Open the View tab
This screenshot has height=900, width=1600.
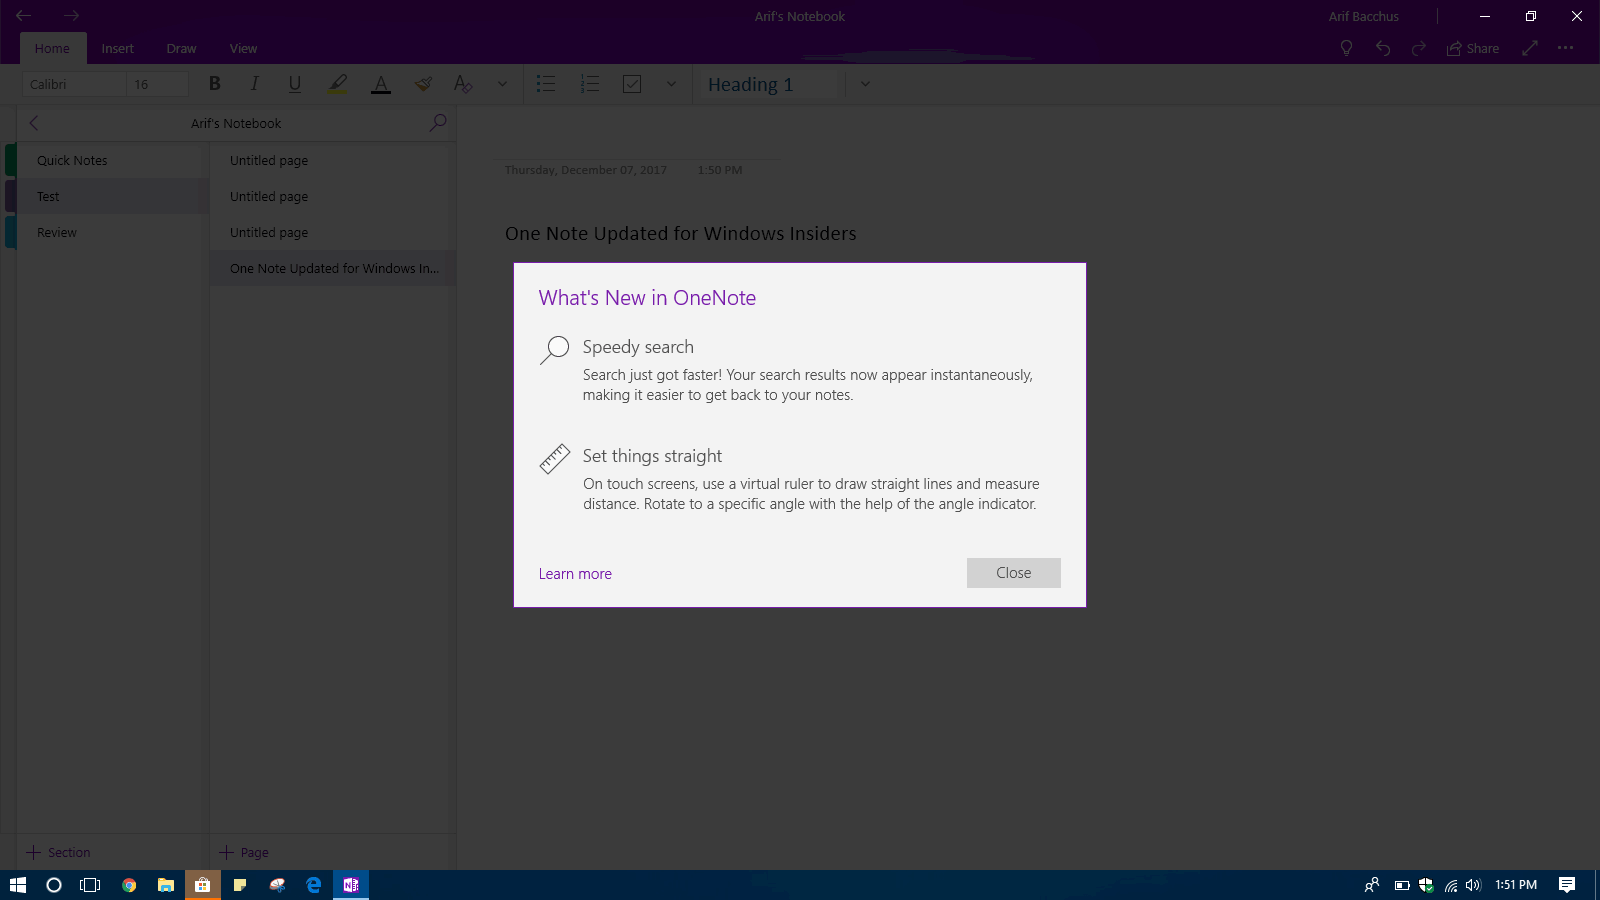click(243, 48)
